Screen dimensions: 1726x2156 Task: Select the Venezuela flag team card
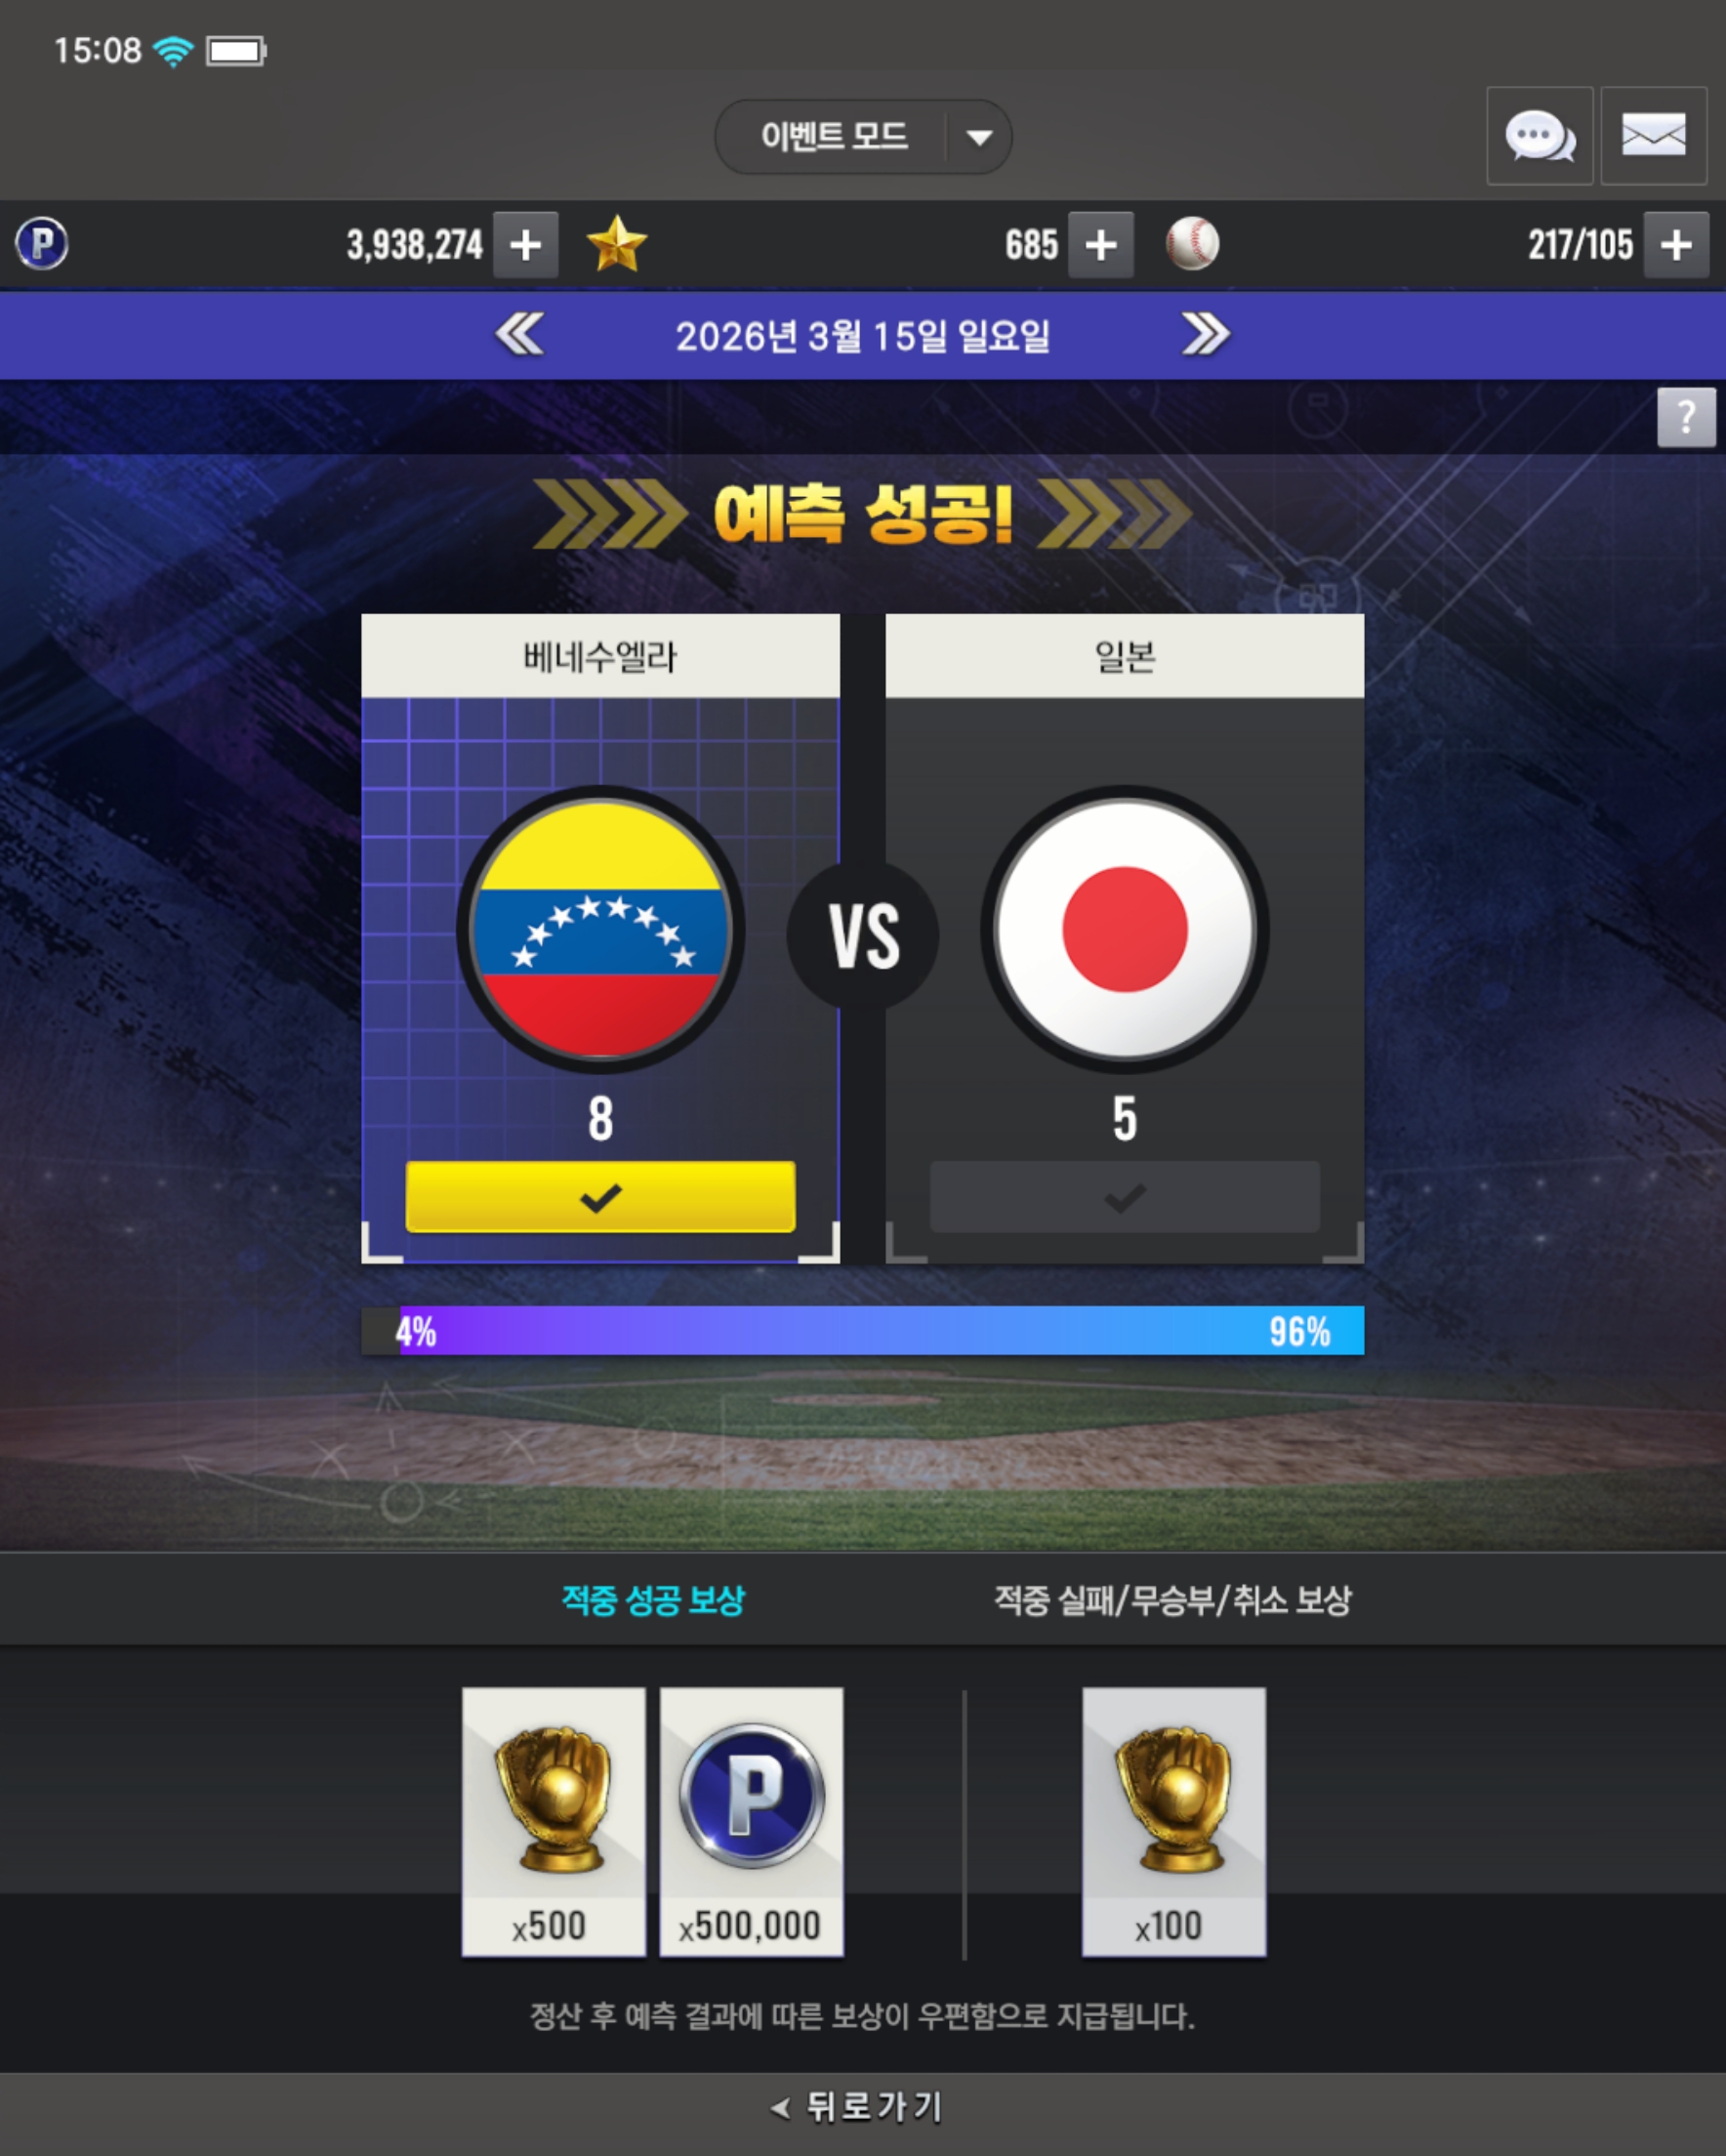coord(600,938)
